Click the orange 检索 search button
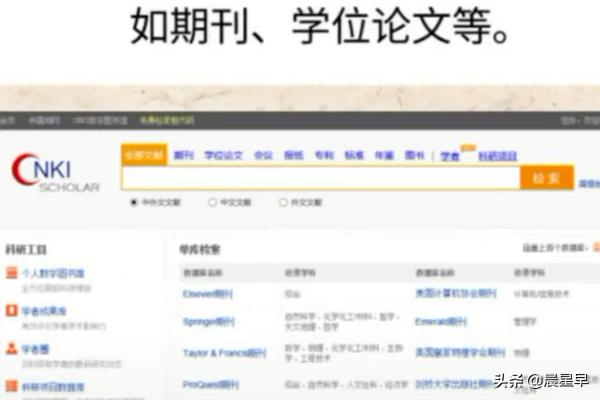The width and height of the screenshot is (600, 400). click(x=546, y=178)
